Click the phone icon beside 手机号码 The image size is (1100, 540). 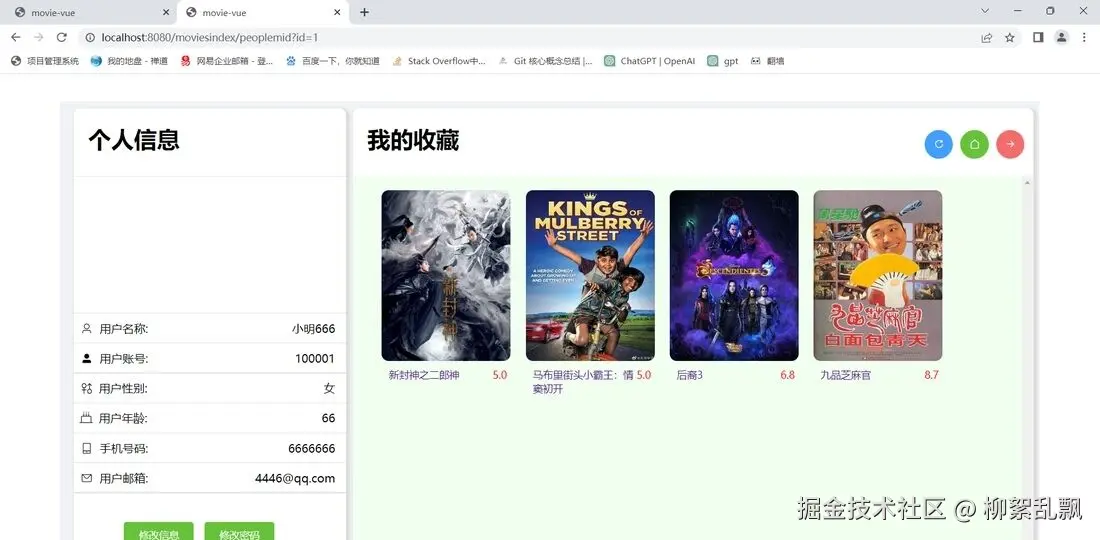tap(87, 448)
